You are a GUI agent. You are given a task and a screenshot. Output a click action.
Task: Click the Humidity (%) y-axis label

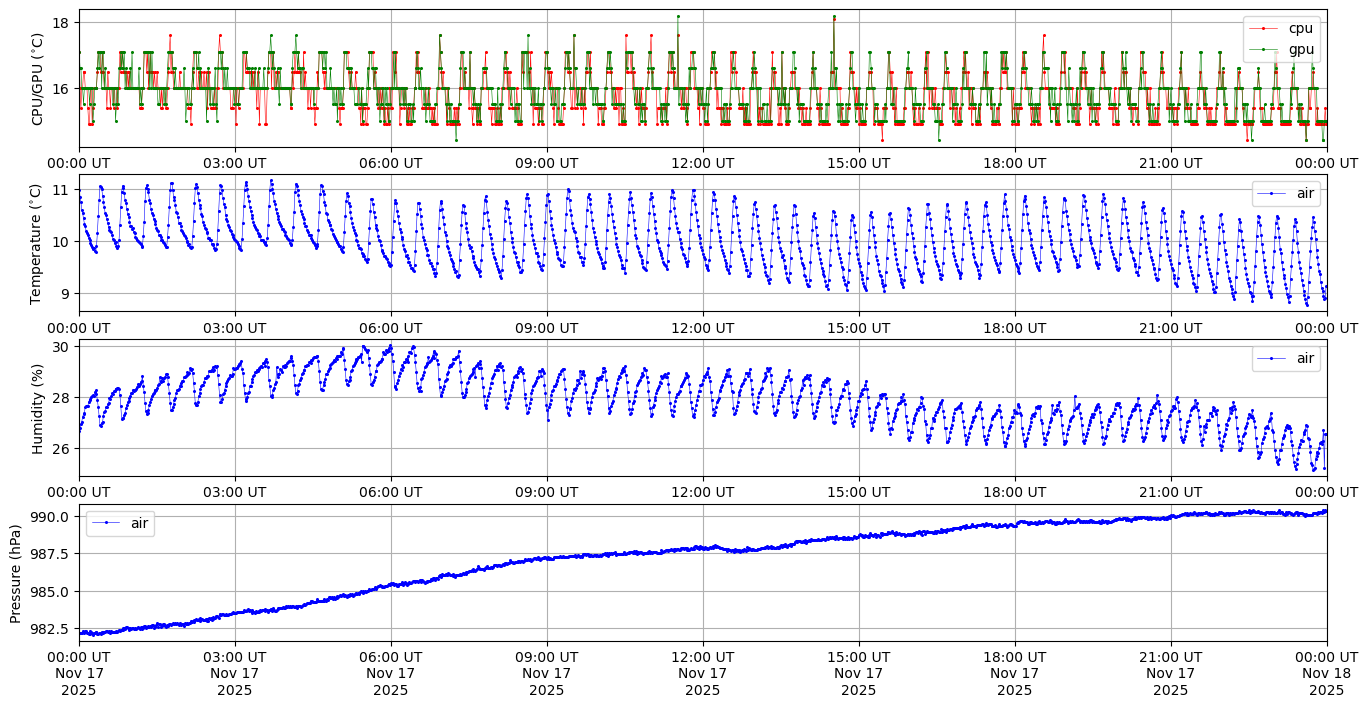pos(38,408)
